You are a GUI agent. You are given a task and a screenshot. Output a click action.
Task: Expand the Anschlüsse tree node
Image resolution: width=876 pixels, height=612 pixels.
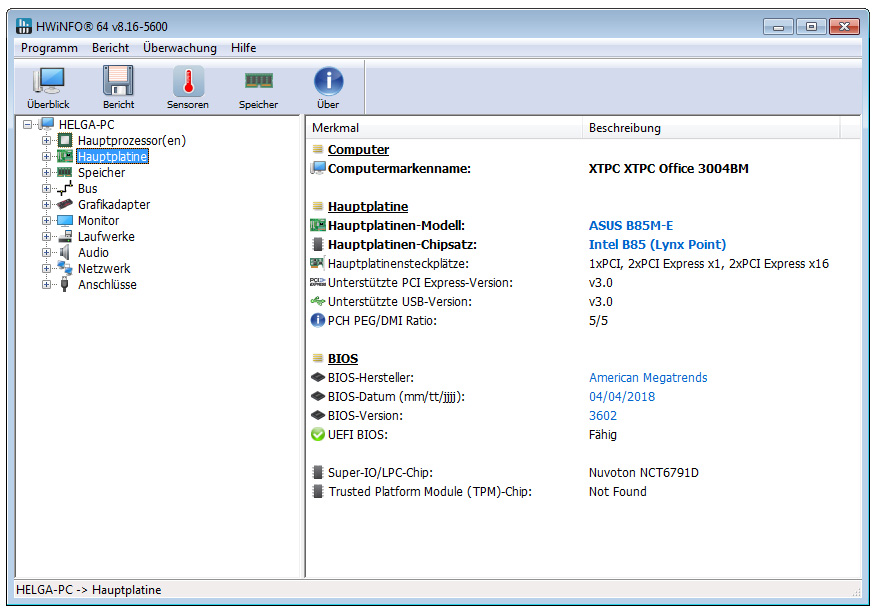46,285
